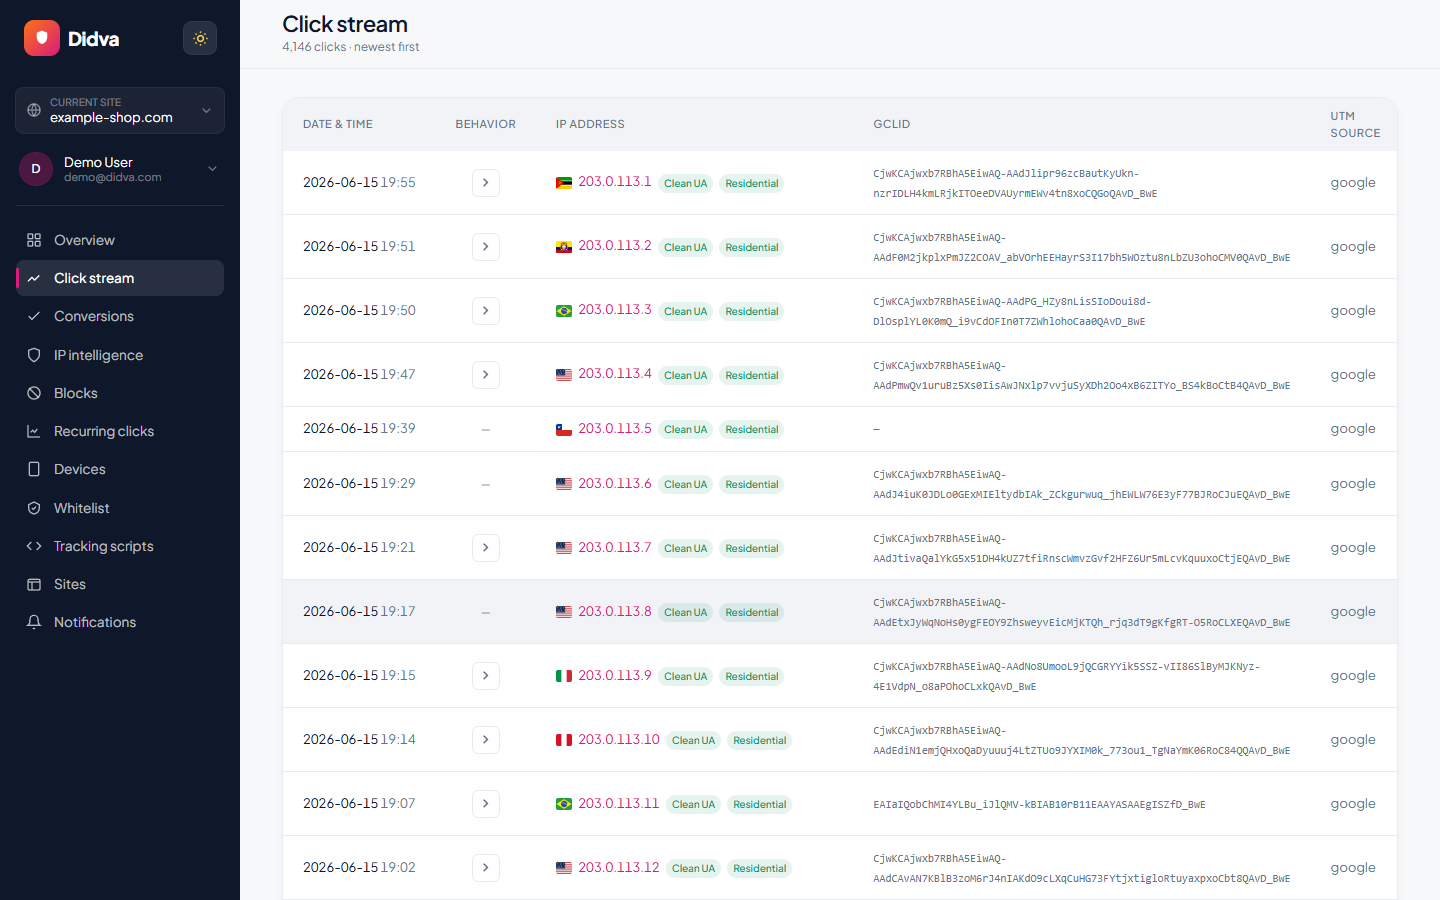Screen dimensions: 1440x900
Task: Click the flag icon next to 203.0.113.9
Action: pos(564,676)
